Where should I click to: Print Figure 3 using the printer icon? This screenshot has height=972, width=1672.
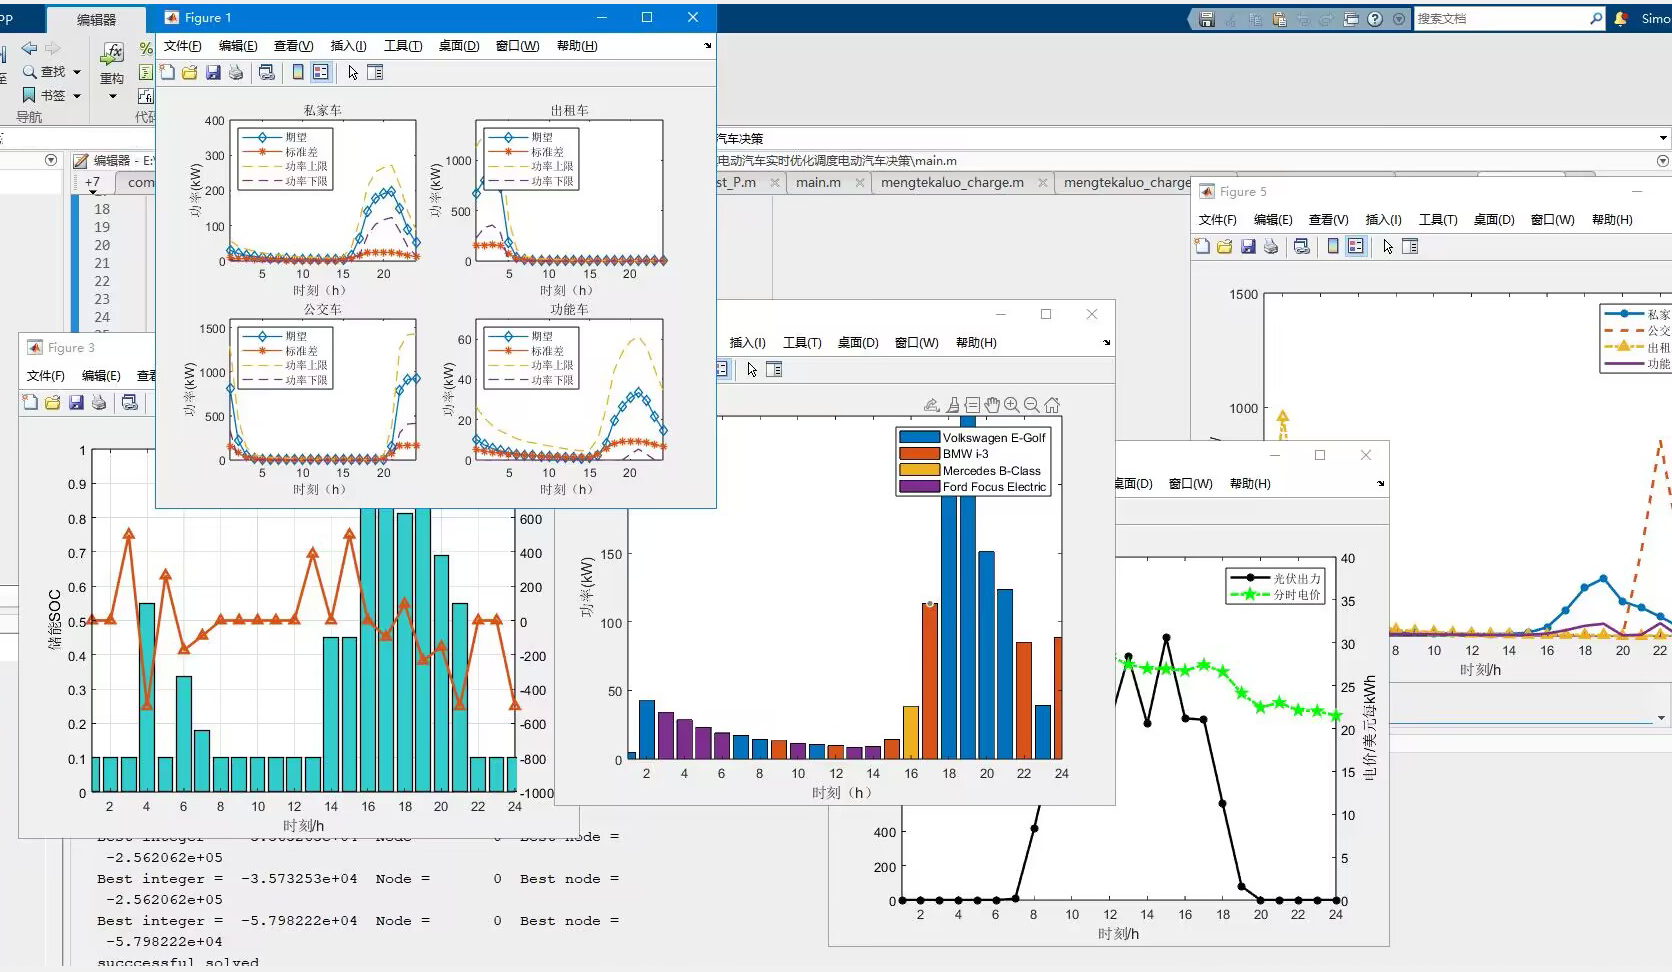coord(99,402)
